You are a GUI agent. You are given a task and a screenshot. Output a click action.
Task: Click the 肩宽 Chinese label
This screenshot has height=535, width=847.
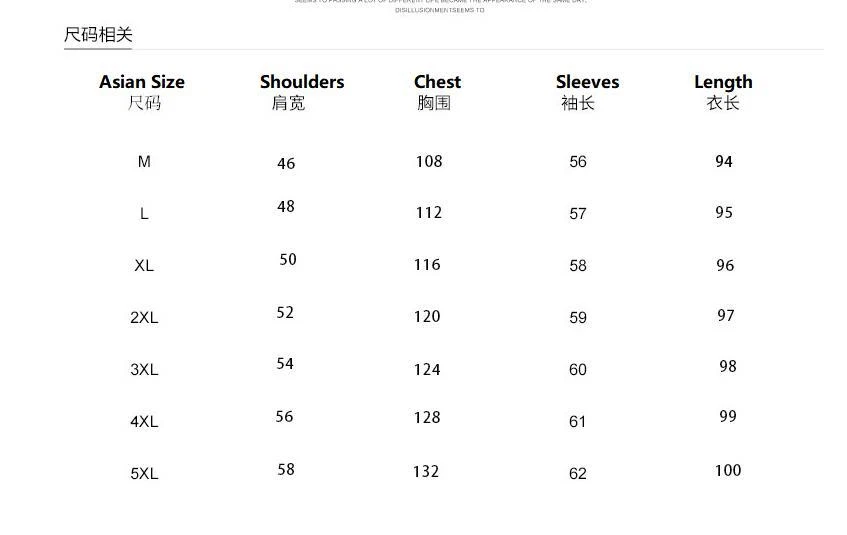tap(288, 103)
